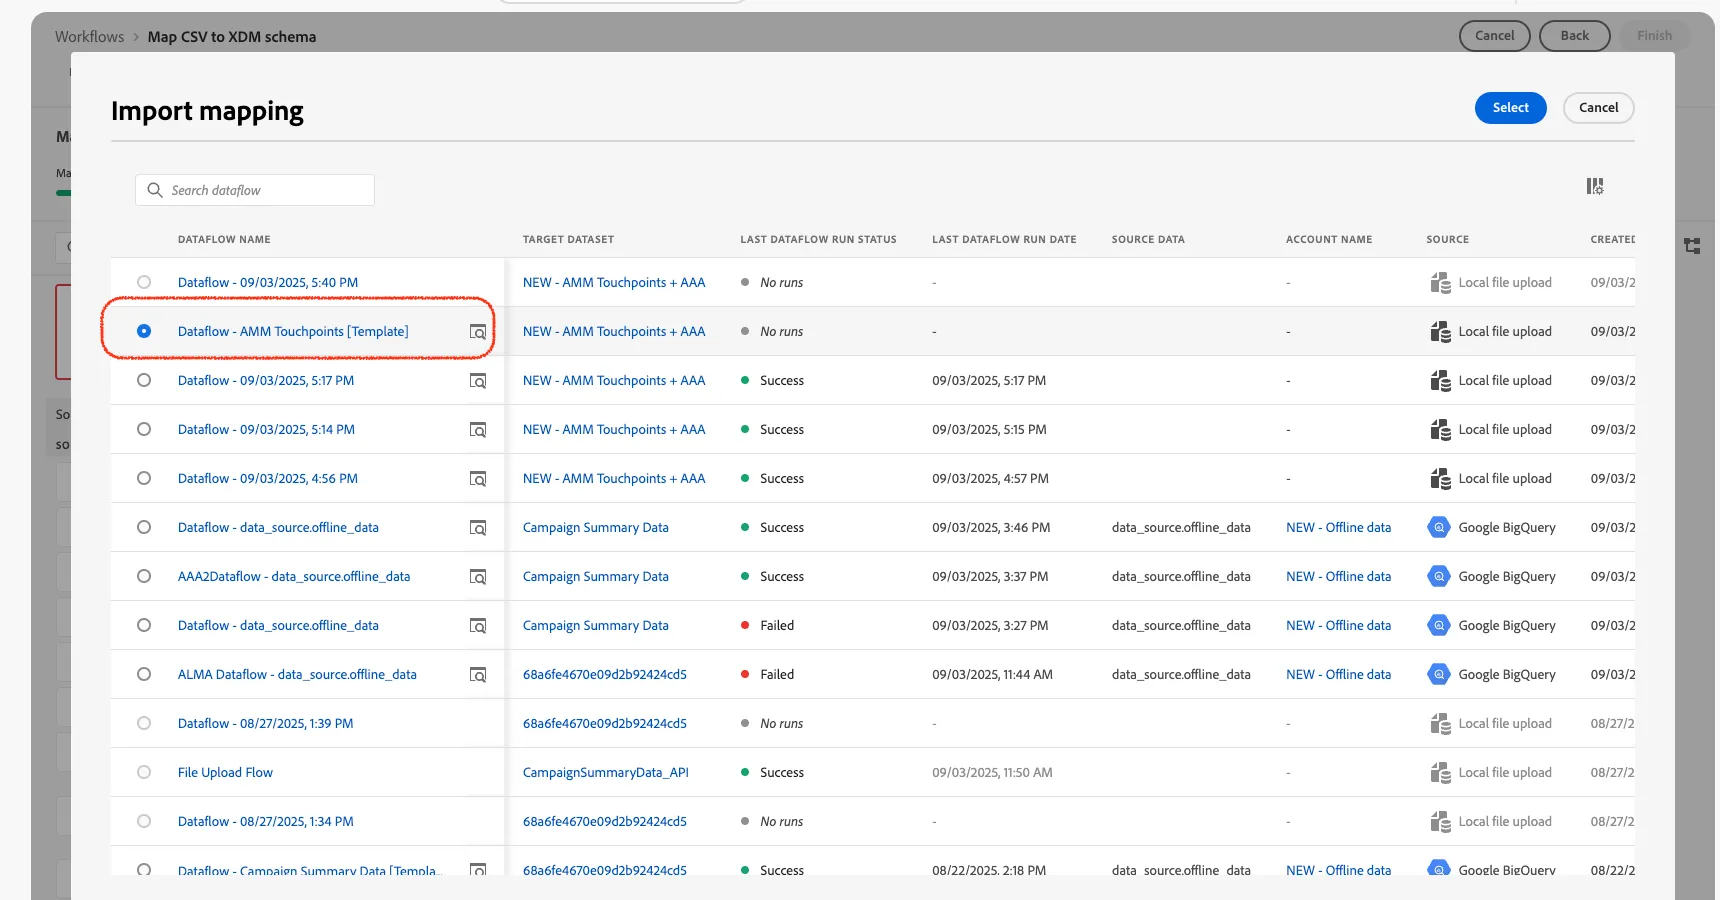1720x900 pixels.
Task: Open the column settings icon
Action: click(1595, 186)
